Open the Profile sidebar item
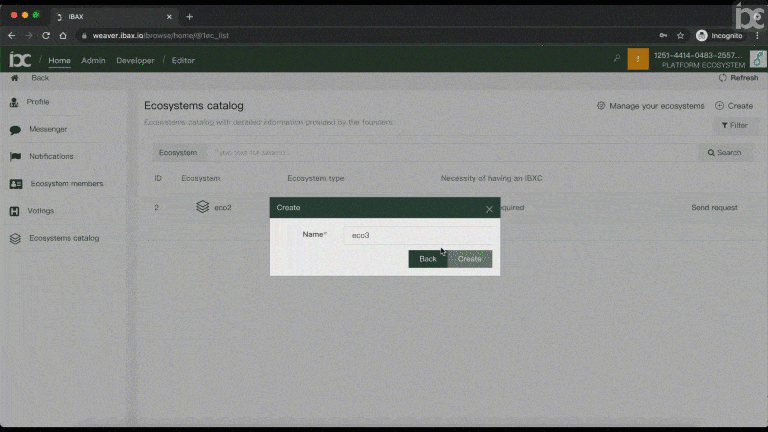 (x=38, y=102)
